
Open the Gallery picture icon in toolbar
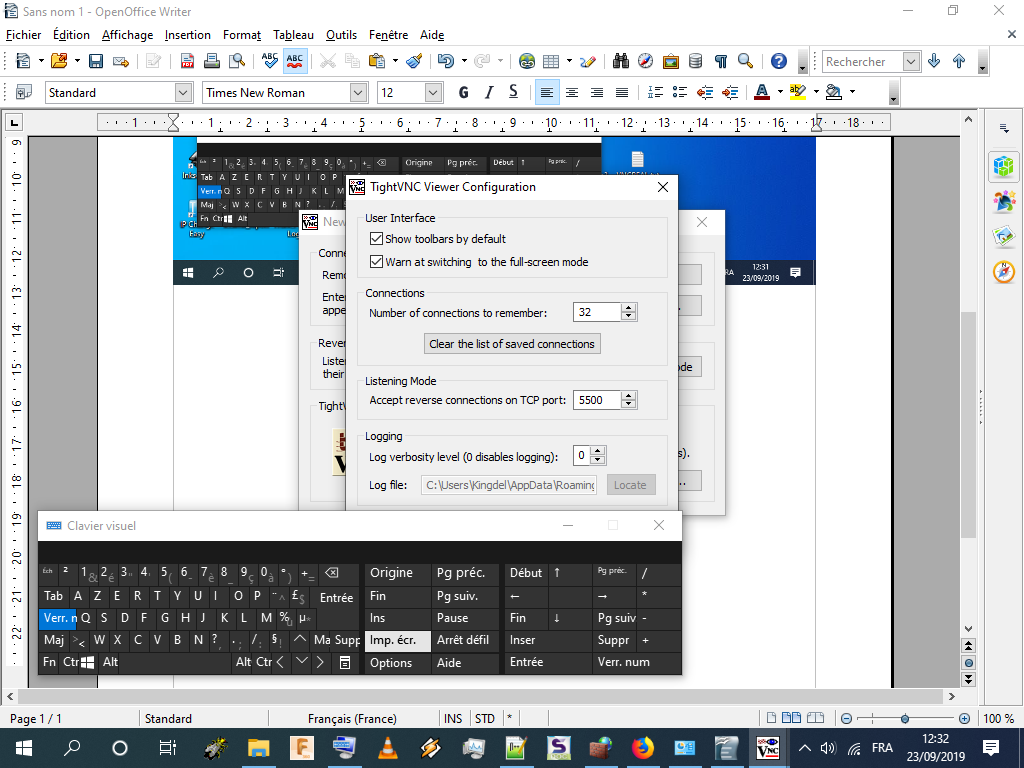pyautogui.click(x=671, y=61)
